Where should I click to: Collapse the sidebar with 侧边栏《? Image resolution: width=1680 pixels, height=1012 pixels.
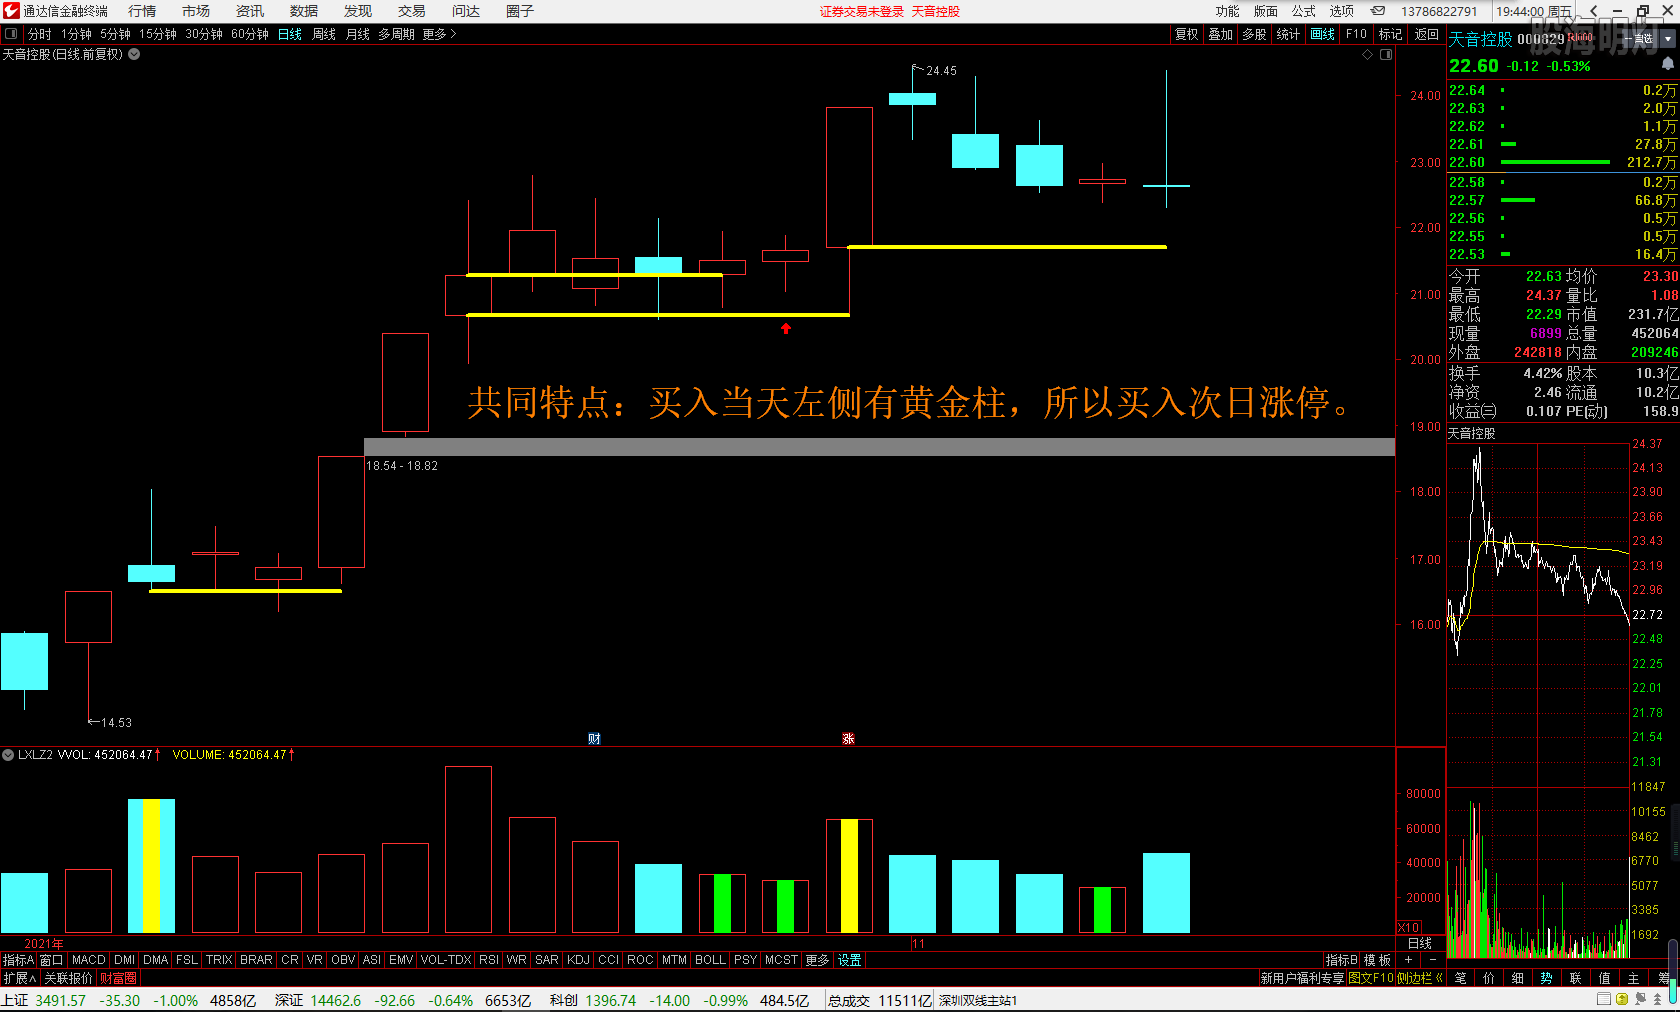point(1420,978)
